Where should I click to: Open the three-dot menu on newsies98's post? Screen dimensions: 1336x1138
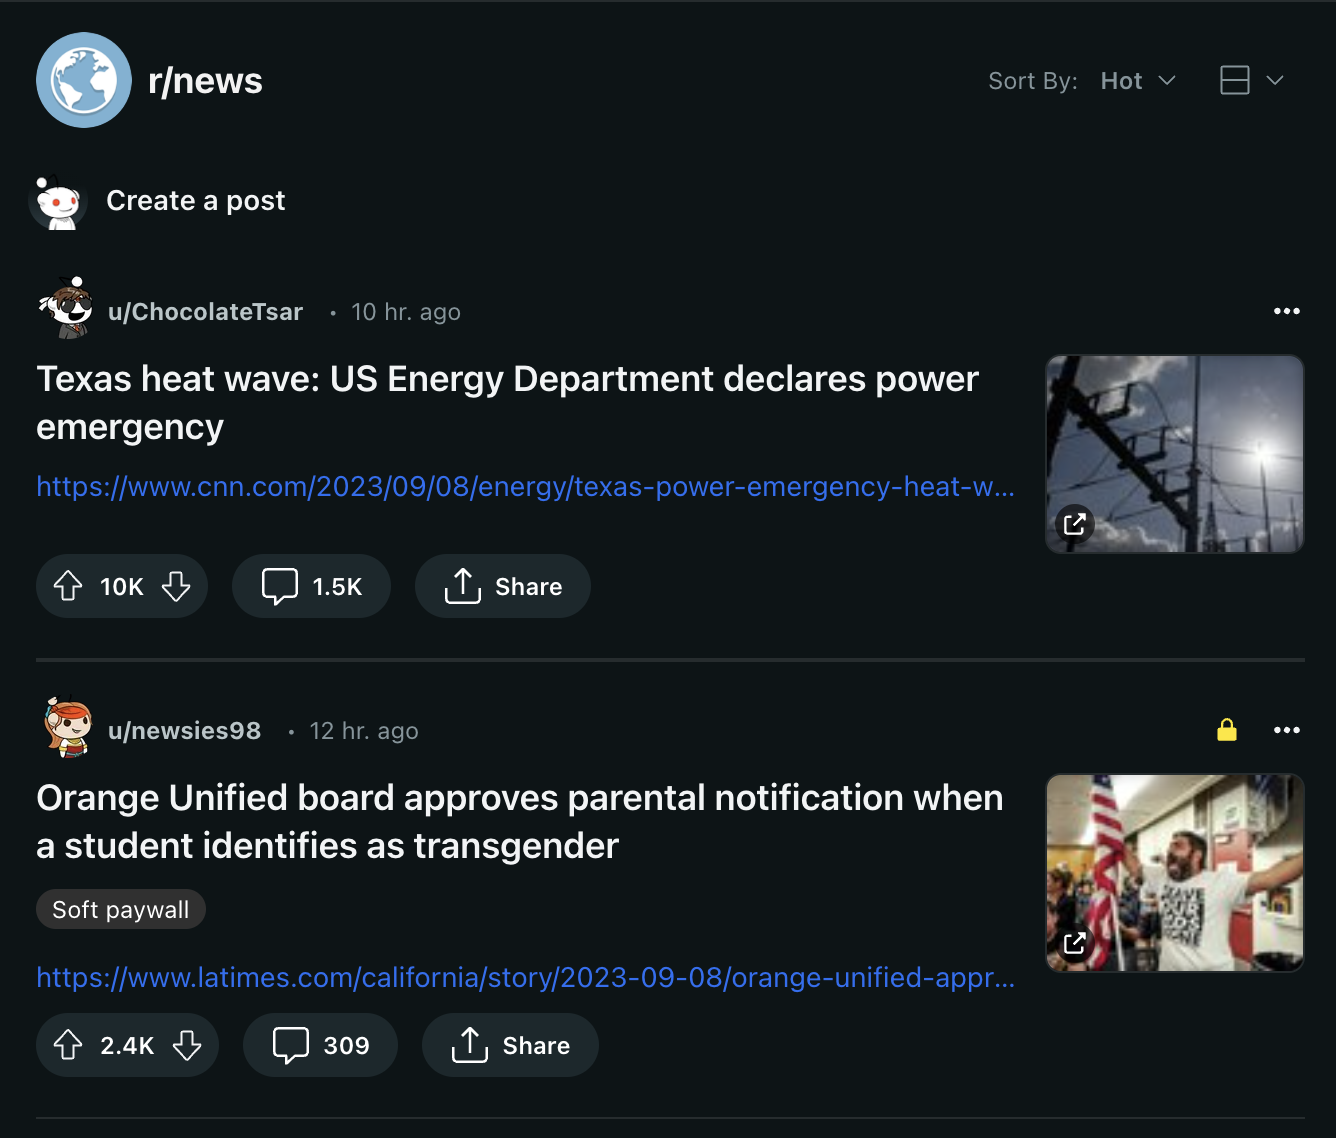(1287, 730)
